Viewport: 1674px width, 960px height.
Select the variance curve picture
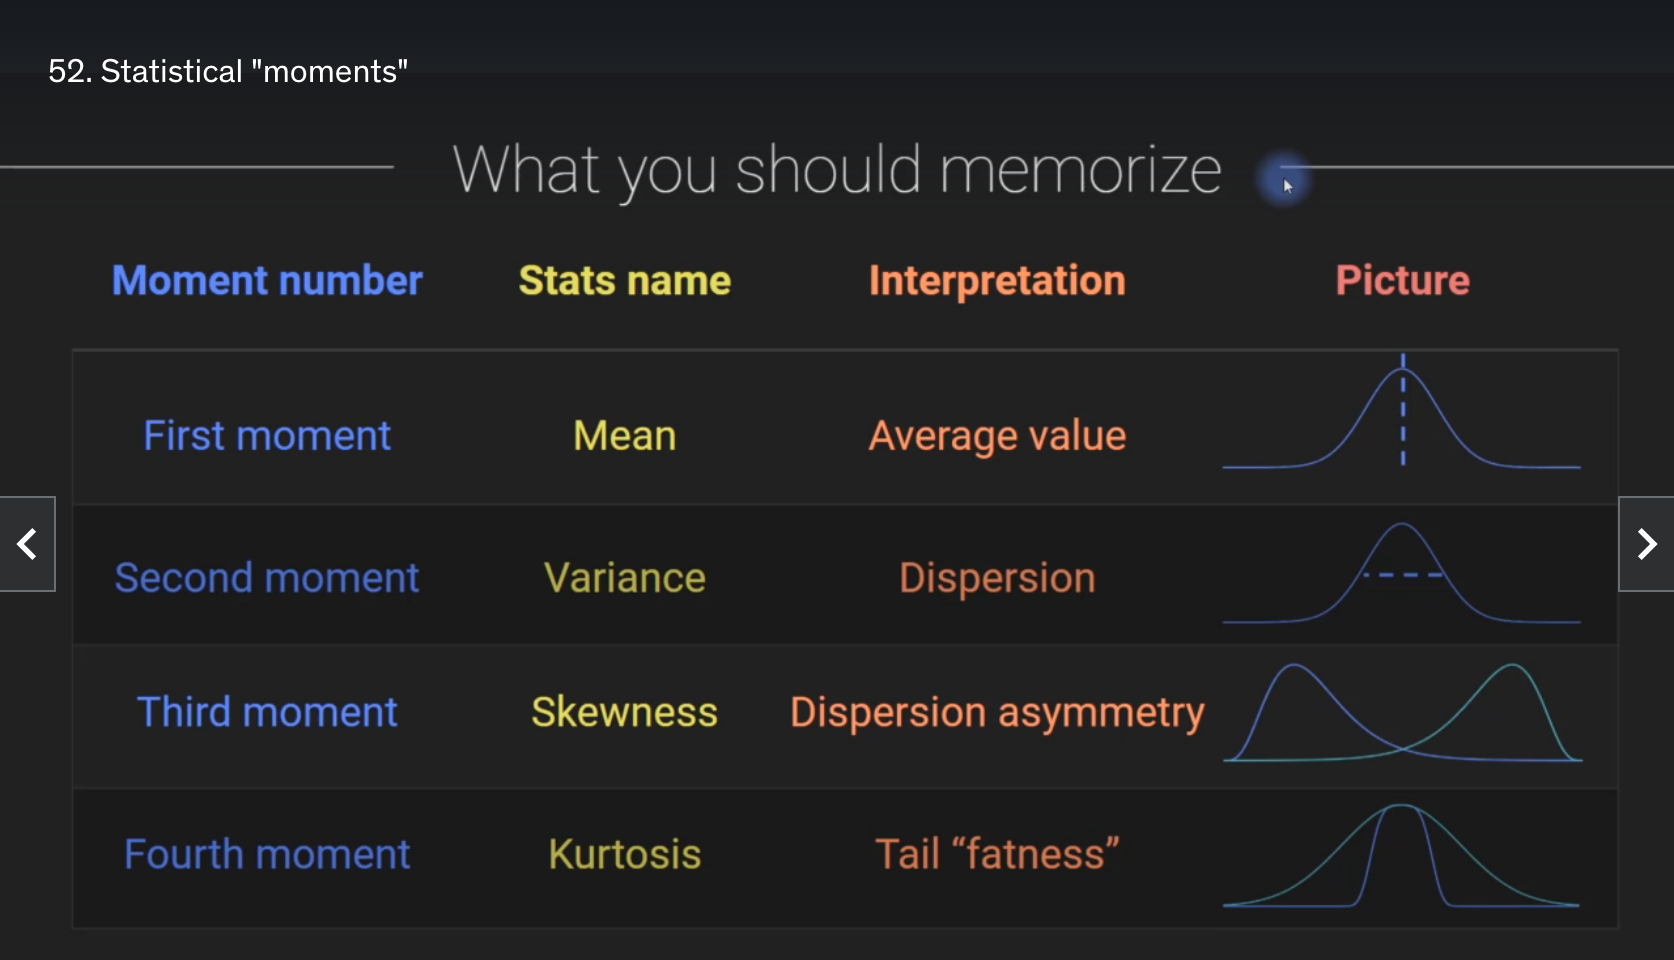pos(1402,573)
